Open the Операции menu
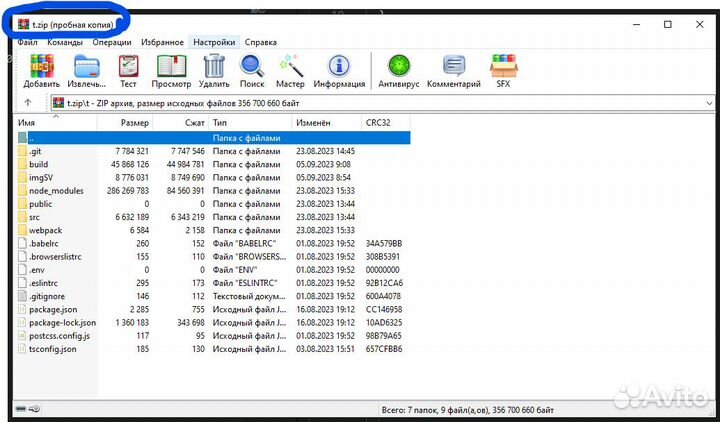The image size is (720, 422). pos(112,42)
